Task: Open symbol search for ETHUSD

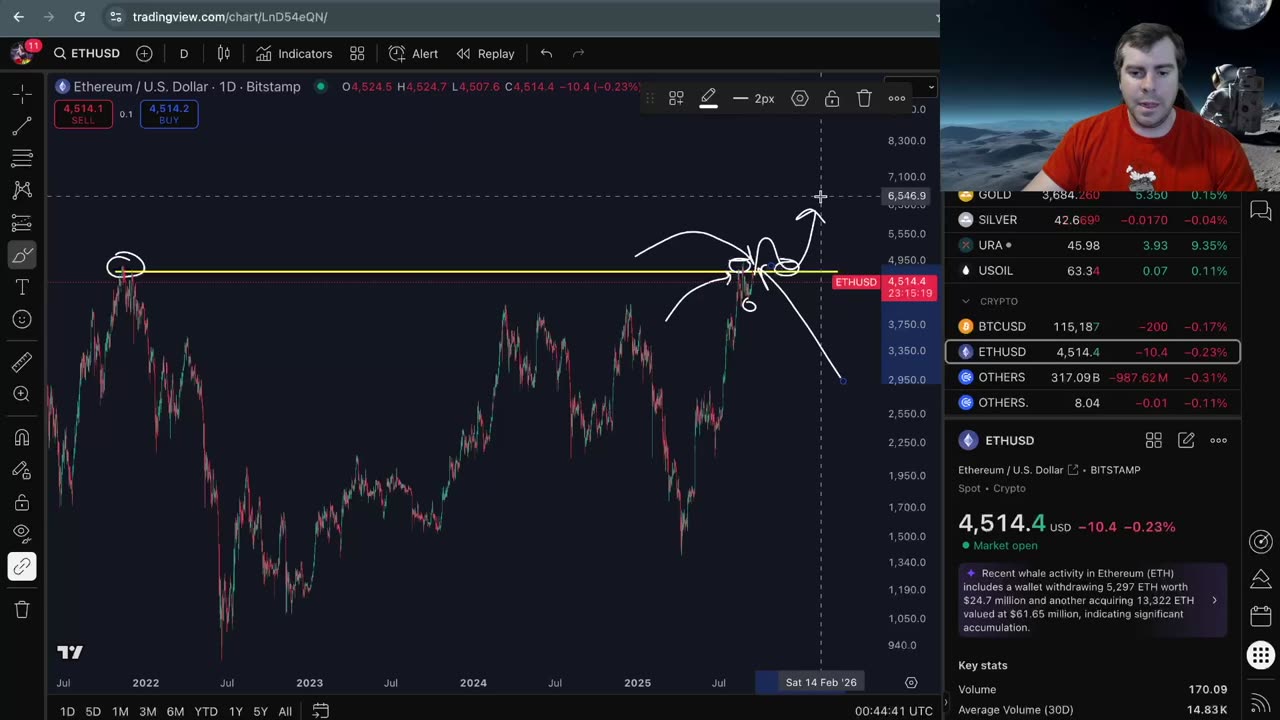Action: click(x=87, y=53)
